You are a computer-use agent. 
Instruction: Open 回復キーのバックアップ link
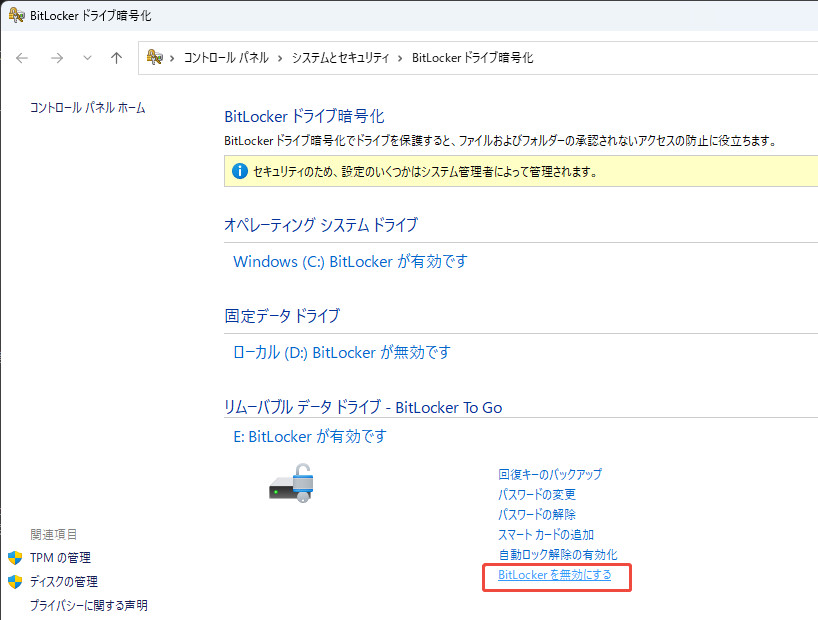tap(550, 474)
